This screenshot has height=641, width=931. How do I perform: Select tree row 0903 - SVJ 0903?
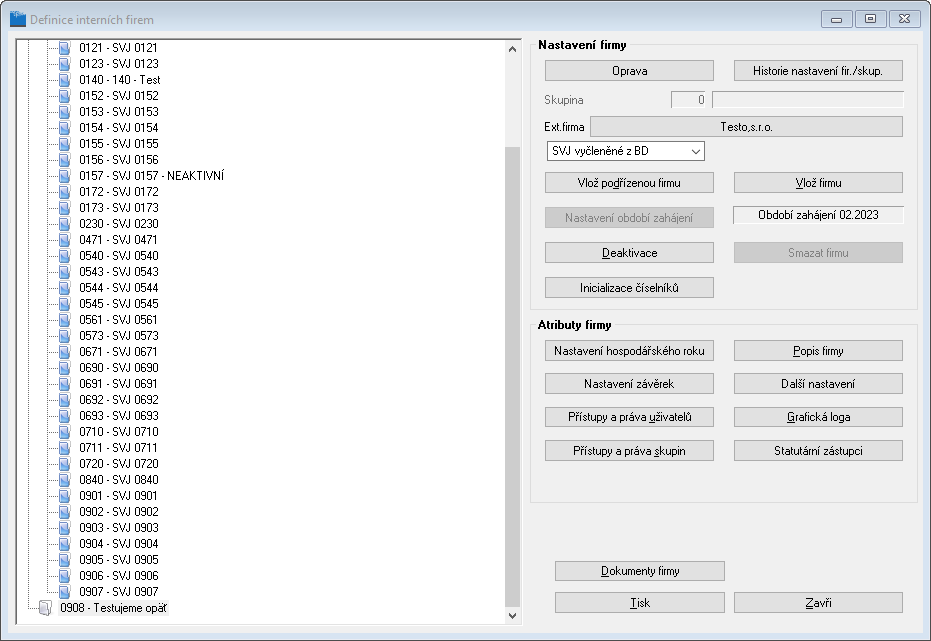pyautogui.click(x=119, y=528)
